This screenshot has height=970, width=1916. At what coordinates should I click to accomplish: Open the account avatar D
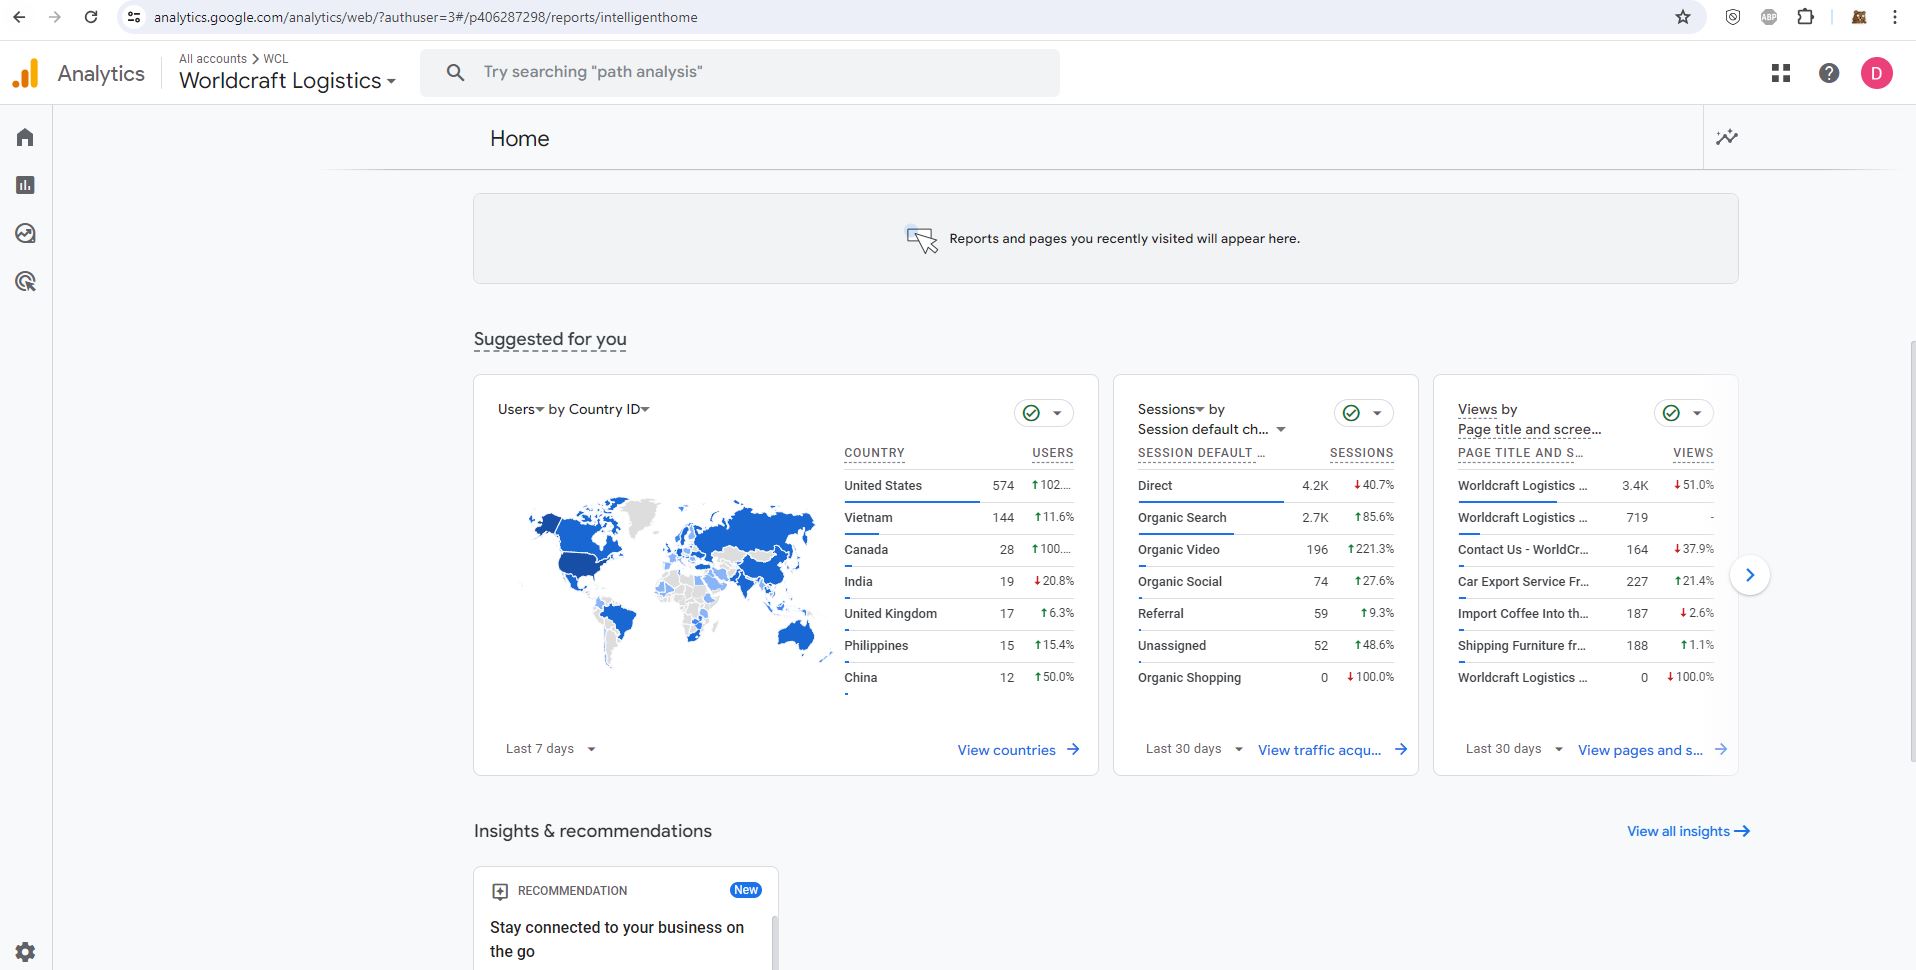pyautogui.click(x=1877, y=73)
